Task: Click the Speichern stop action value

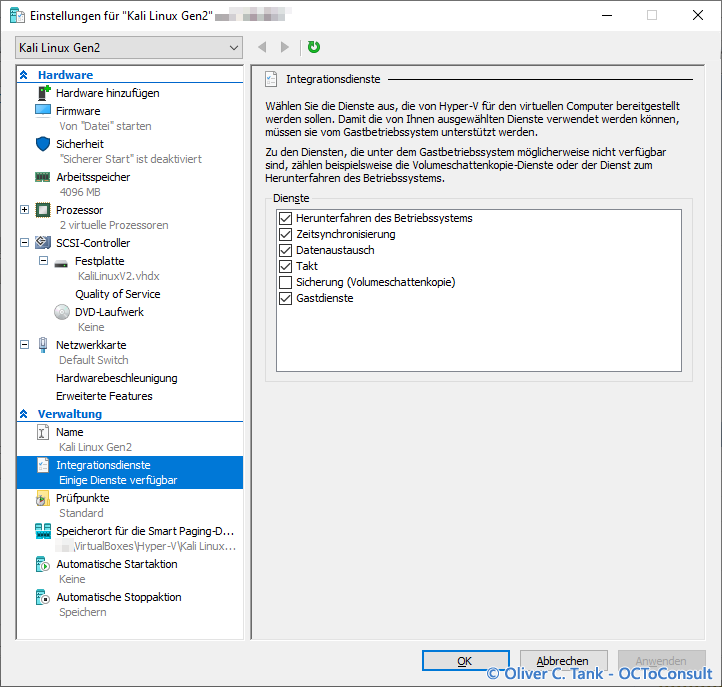Action: [x=82, y=612]
